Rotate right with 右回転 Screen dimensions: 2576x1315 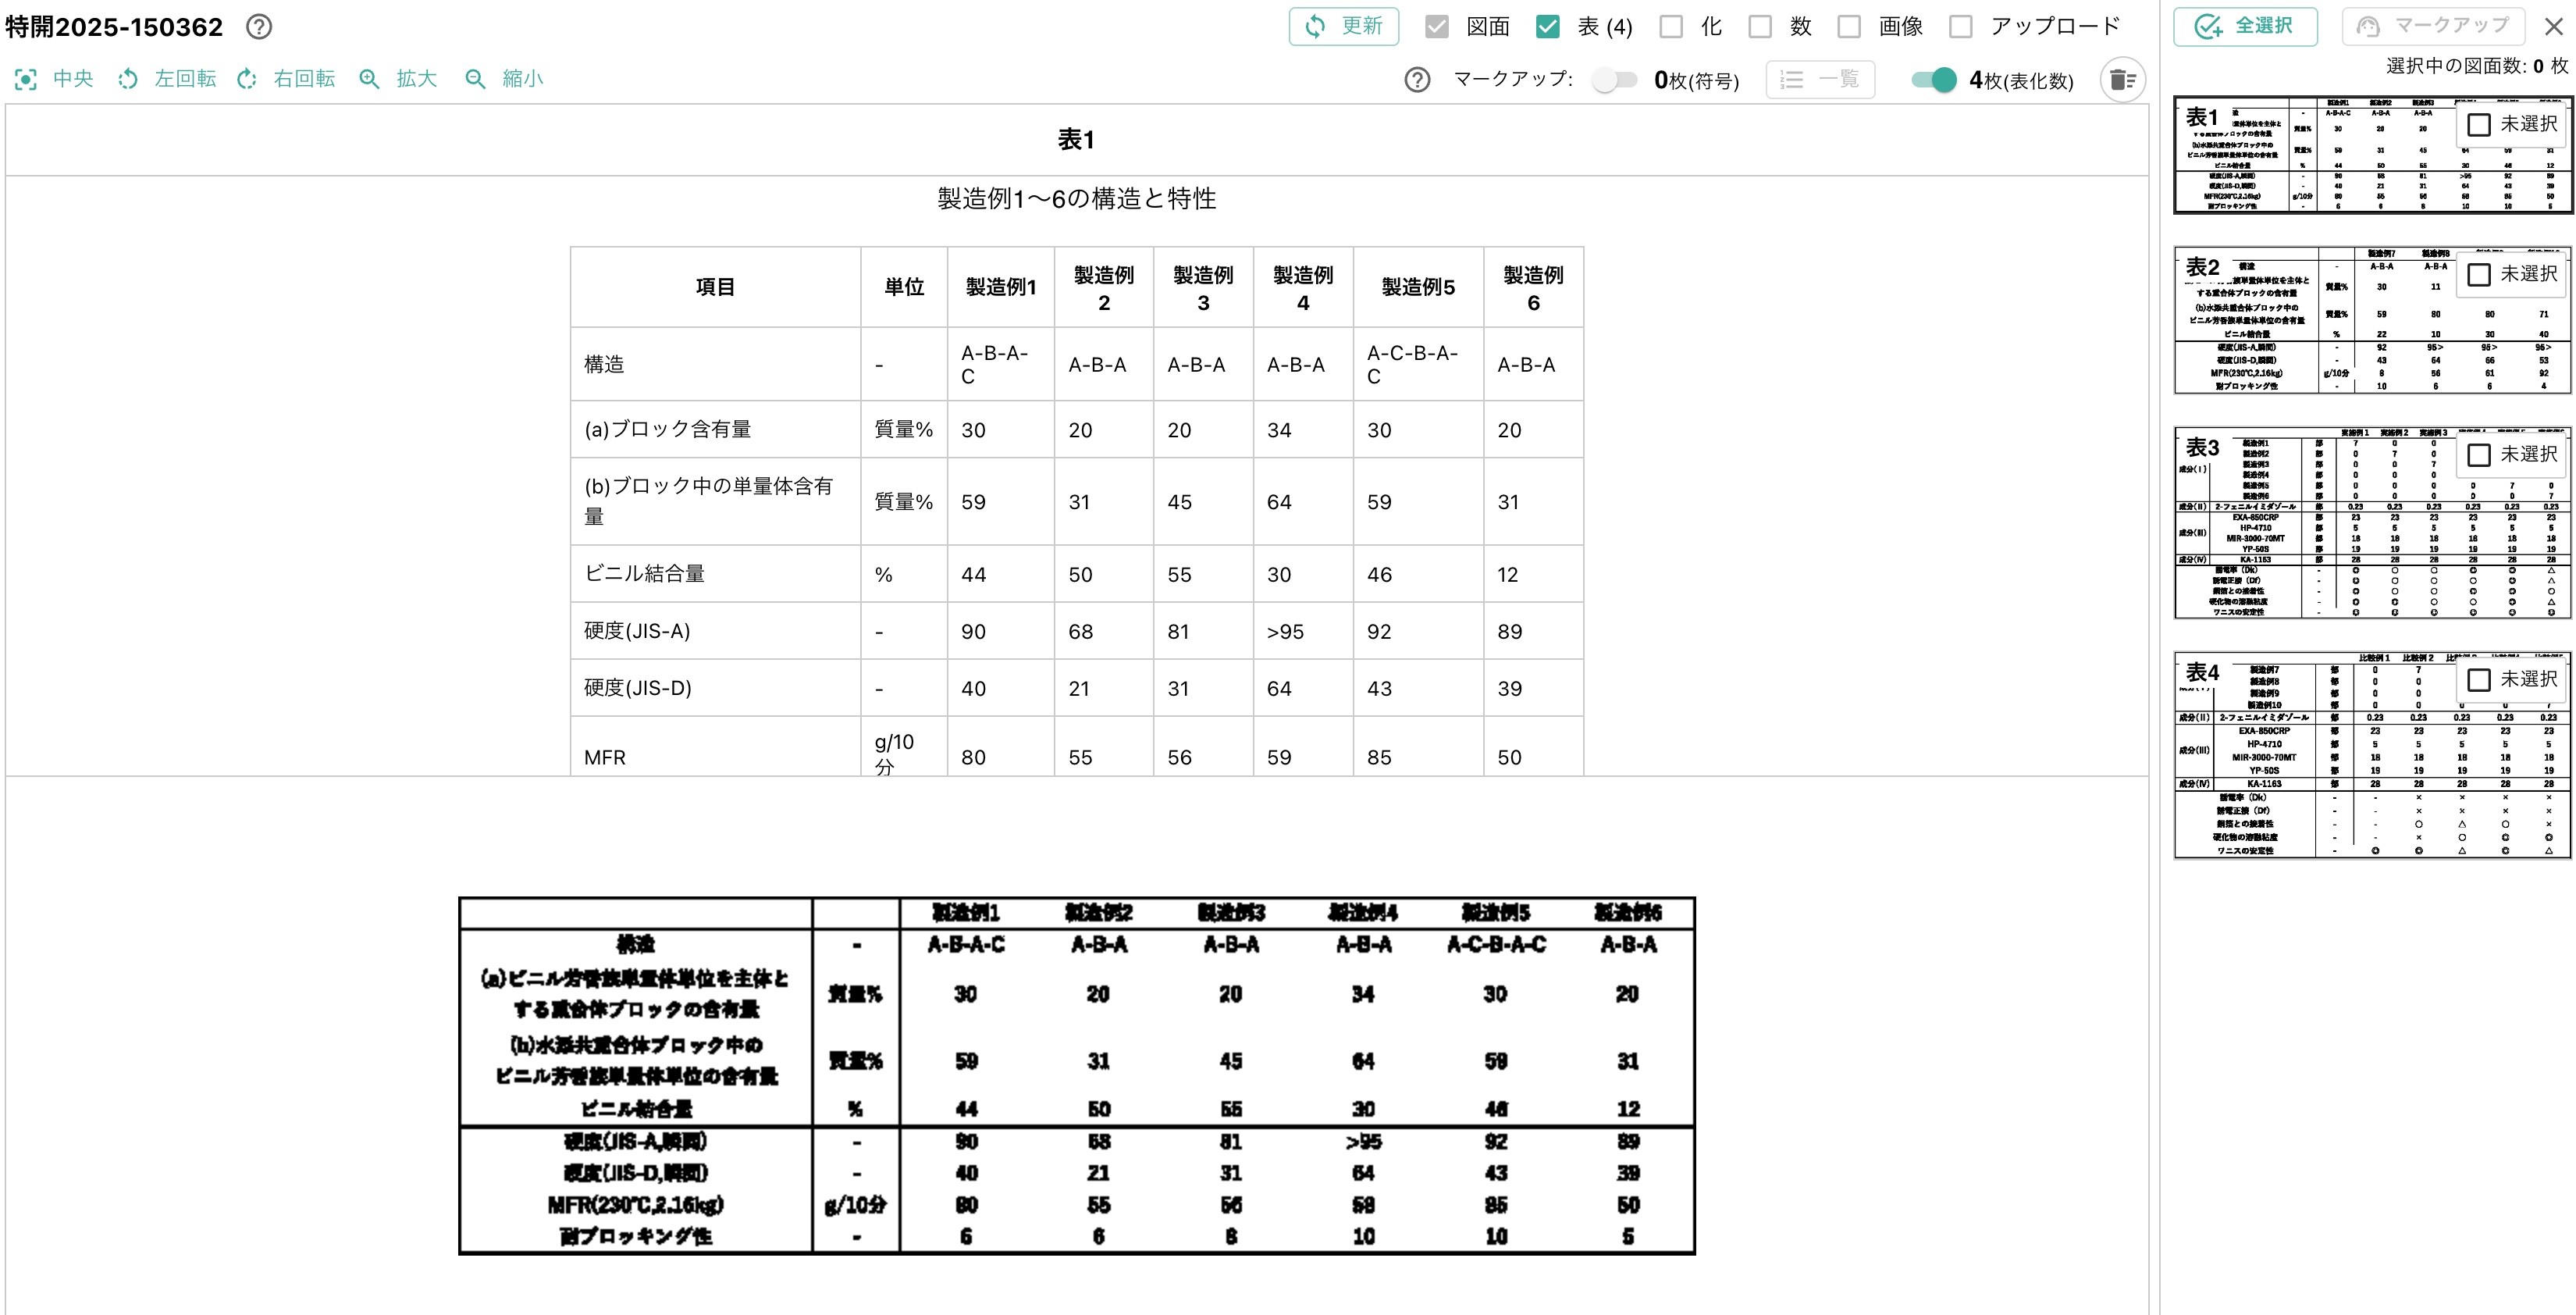[286, 79]
